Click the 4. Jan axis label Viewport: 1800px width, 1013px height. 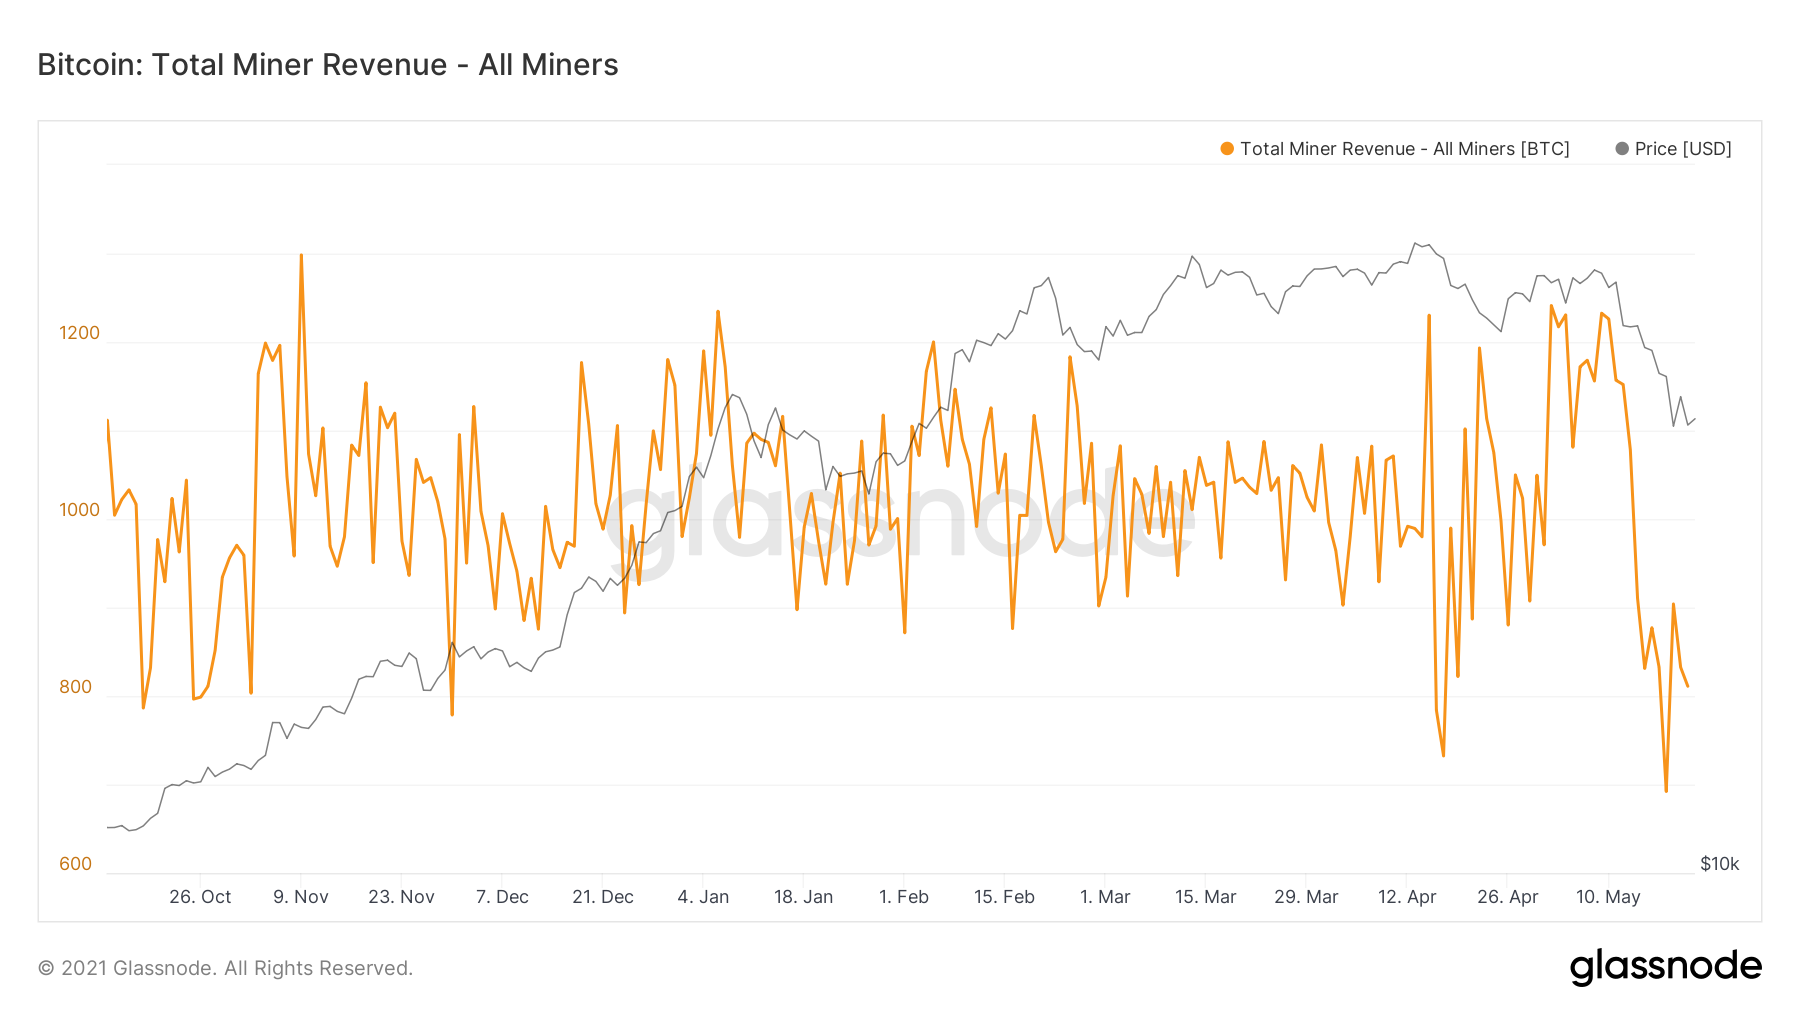[x=703, y=897]
